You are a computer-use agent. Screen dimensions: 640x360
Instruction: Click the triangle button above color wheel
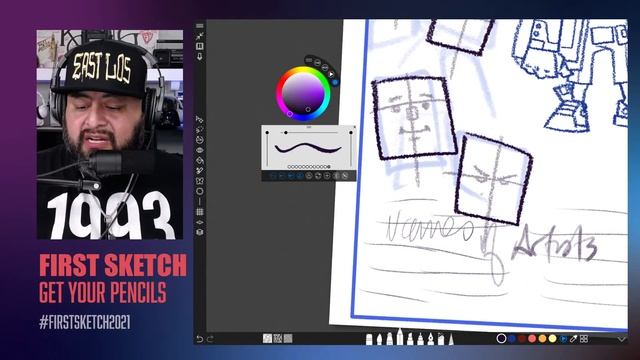[x=331, y=74]
